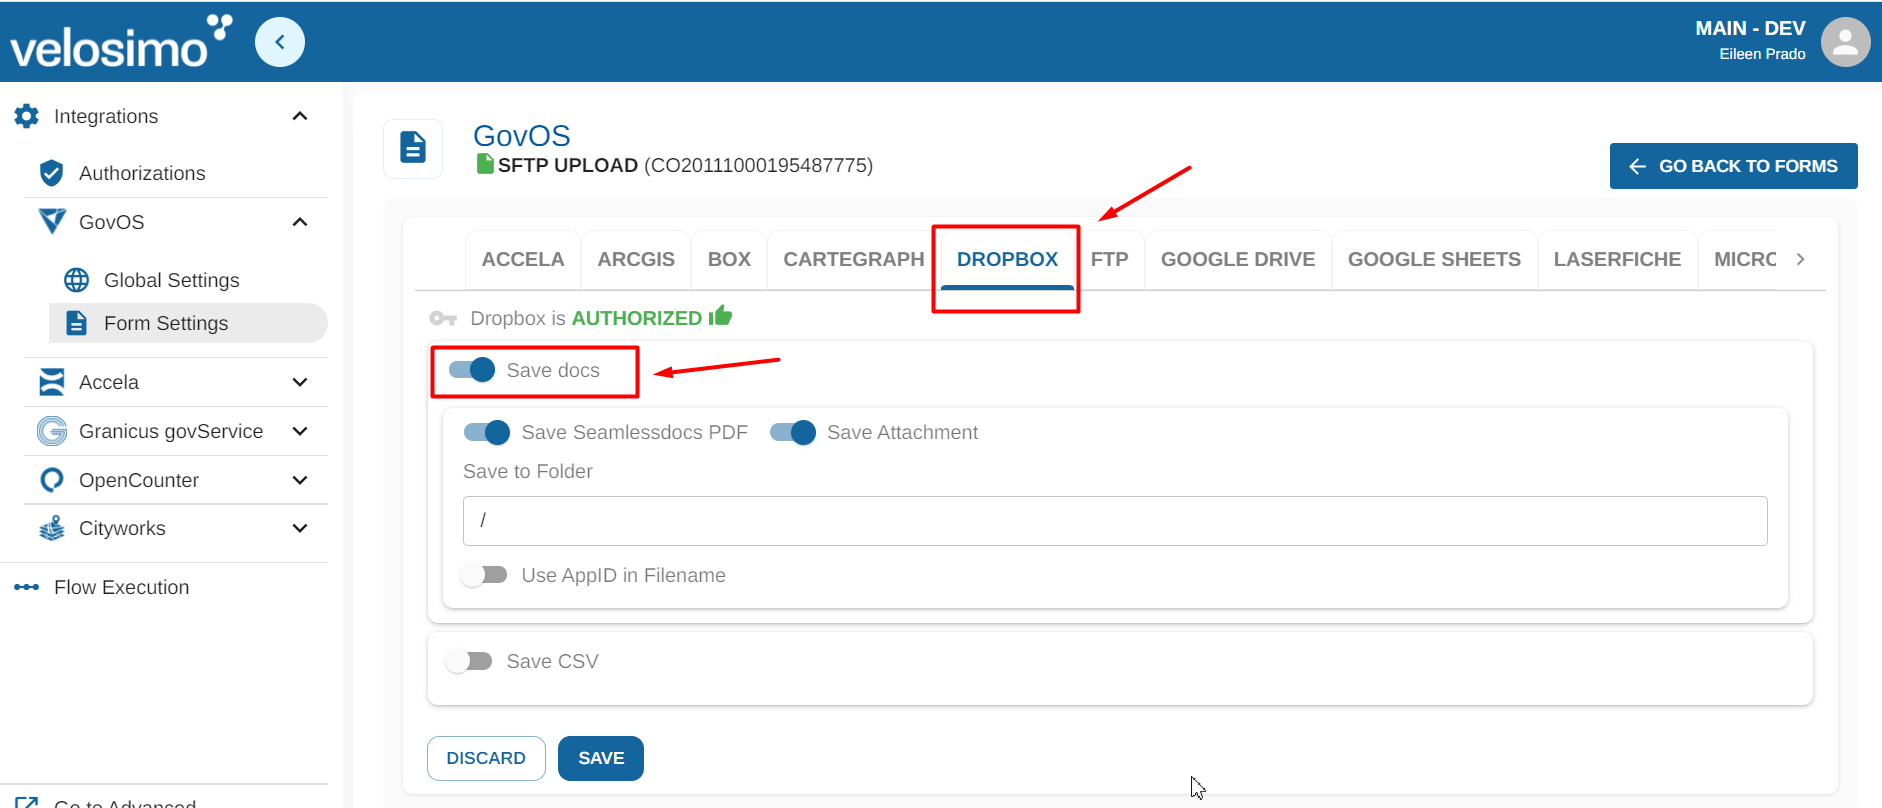Click the GovOS page title
Viewport: 1882px width, 808px height.
point(521,135)
